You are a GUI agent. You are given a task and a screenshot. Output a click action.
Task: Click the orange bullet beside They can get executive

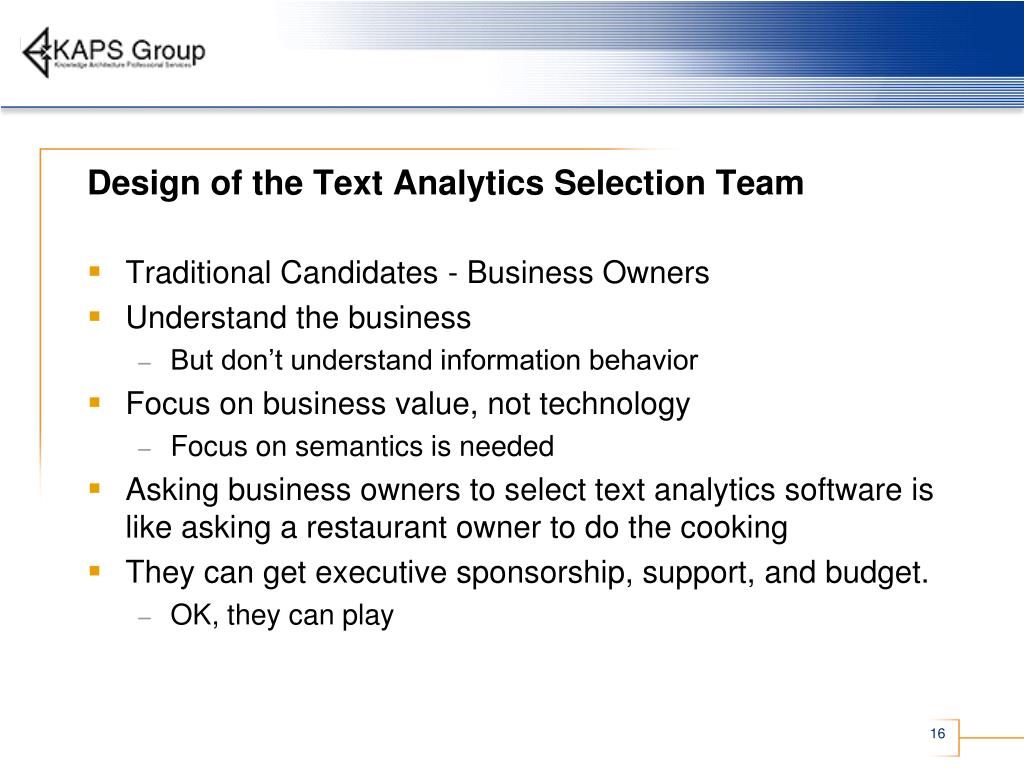click(95, 571)
